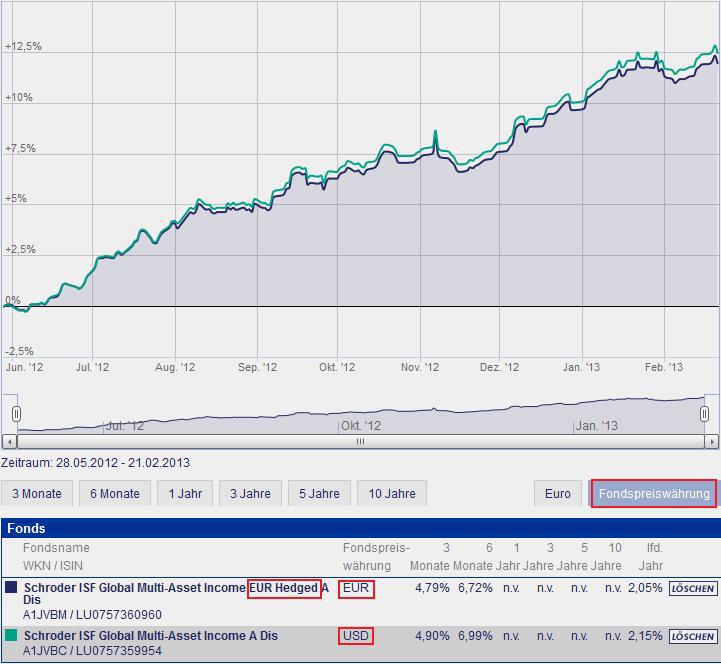
Task: Delete the EUR Hedged fund with its LÖSCHEN button
Action: click(693, 589)
